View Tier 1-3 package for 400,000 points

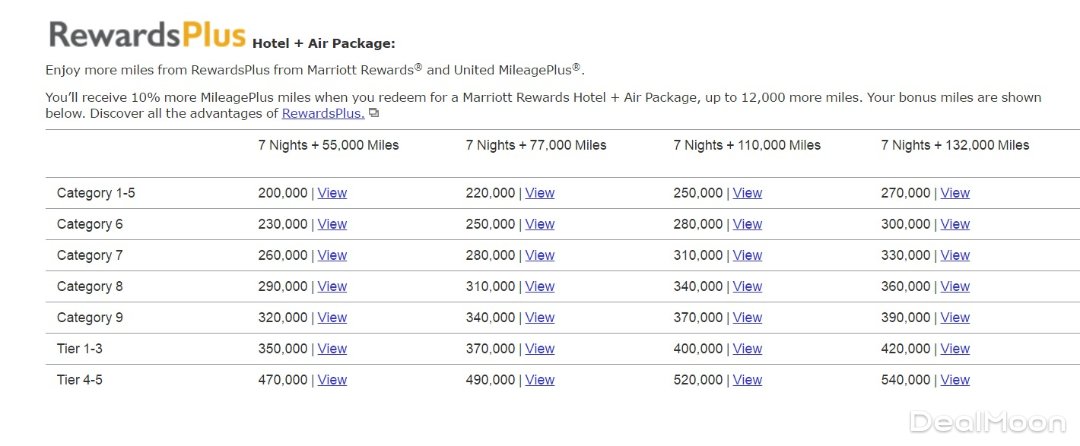click(747, 349)
